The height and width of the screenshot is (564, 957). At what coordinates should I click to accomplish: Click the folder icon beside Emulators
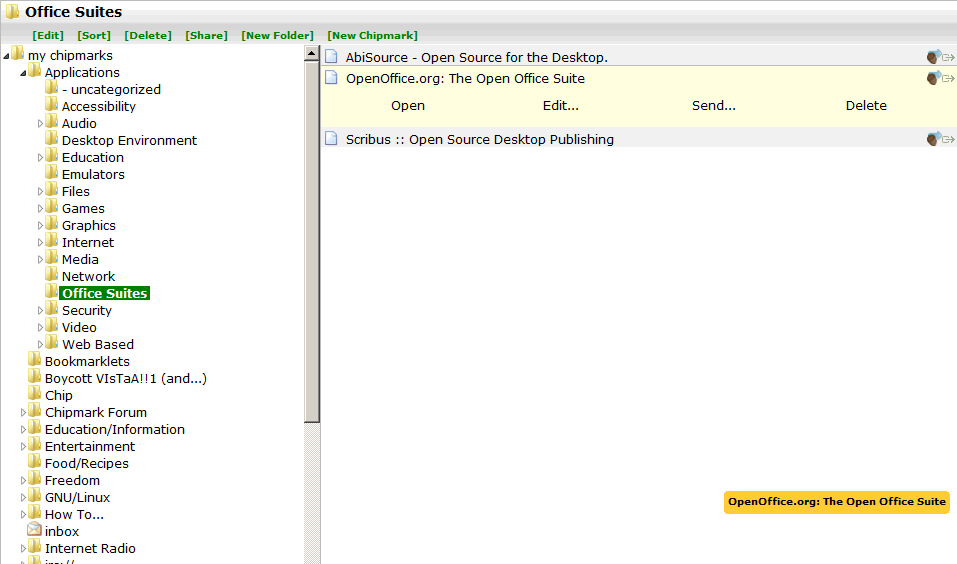pos(52,173)
